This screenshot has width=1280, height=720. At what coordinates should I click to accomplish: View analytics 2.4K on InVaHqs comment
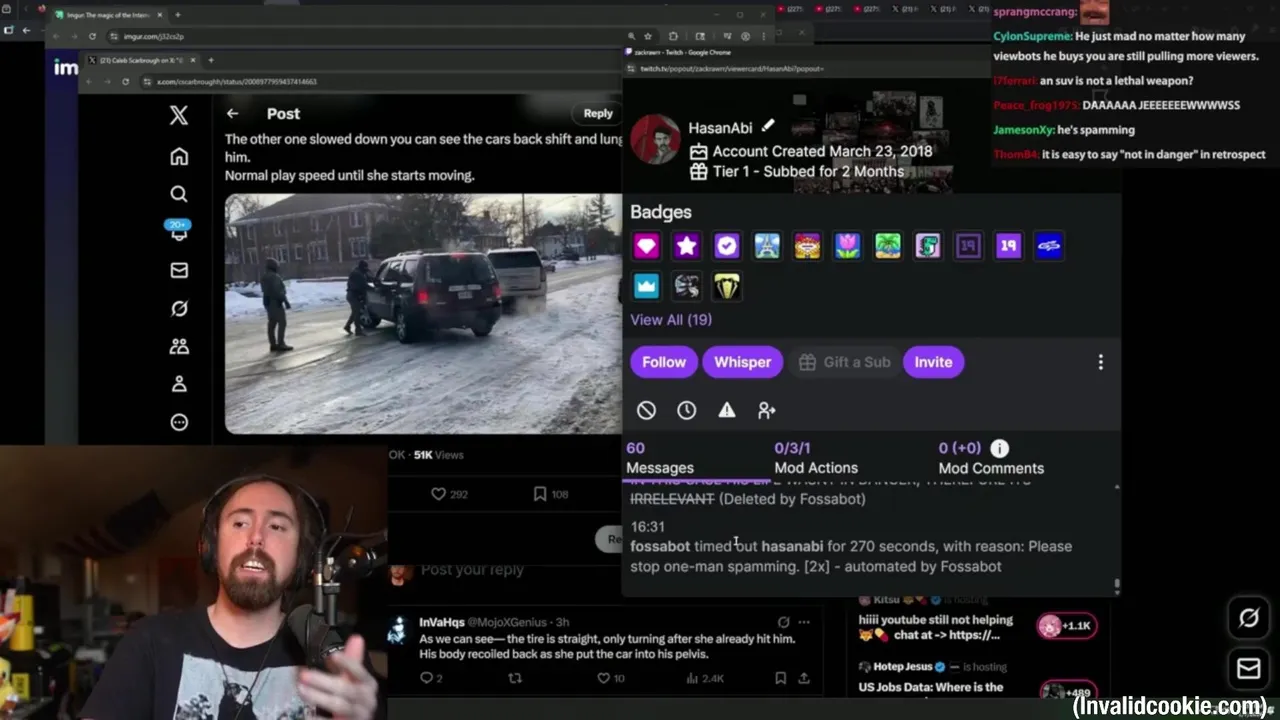(x=706, y=678)
